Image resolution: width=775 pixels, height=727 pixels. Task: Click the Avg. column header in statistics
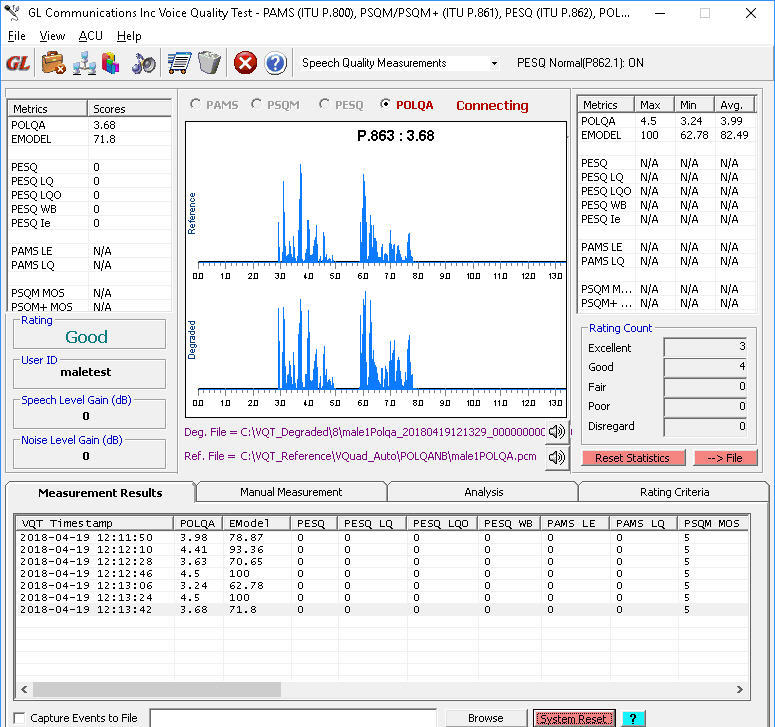(735, 105)
